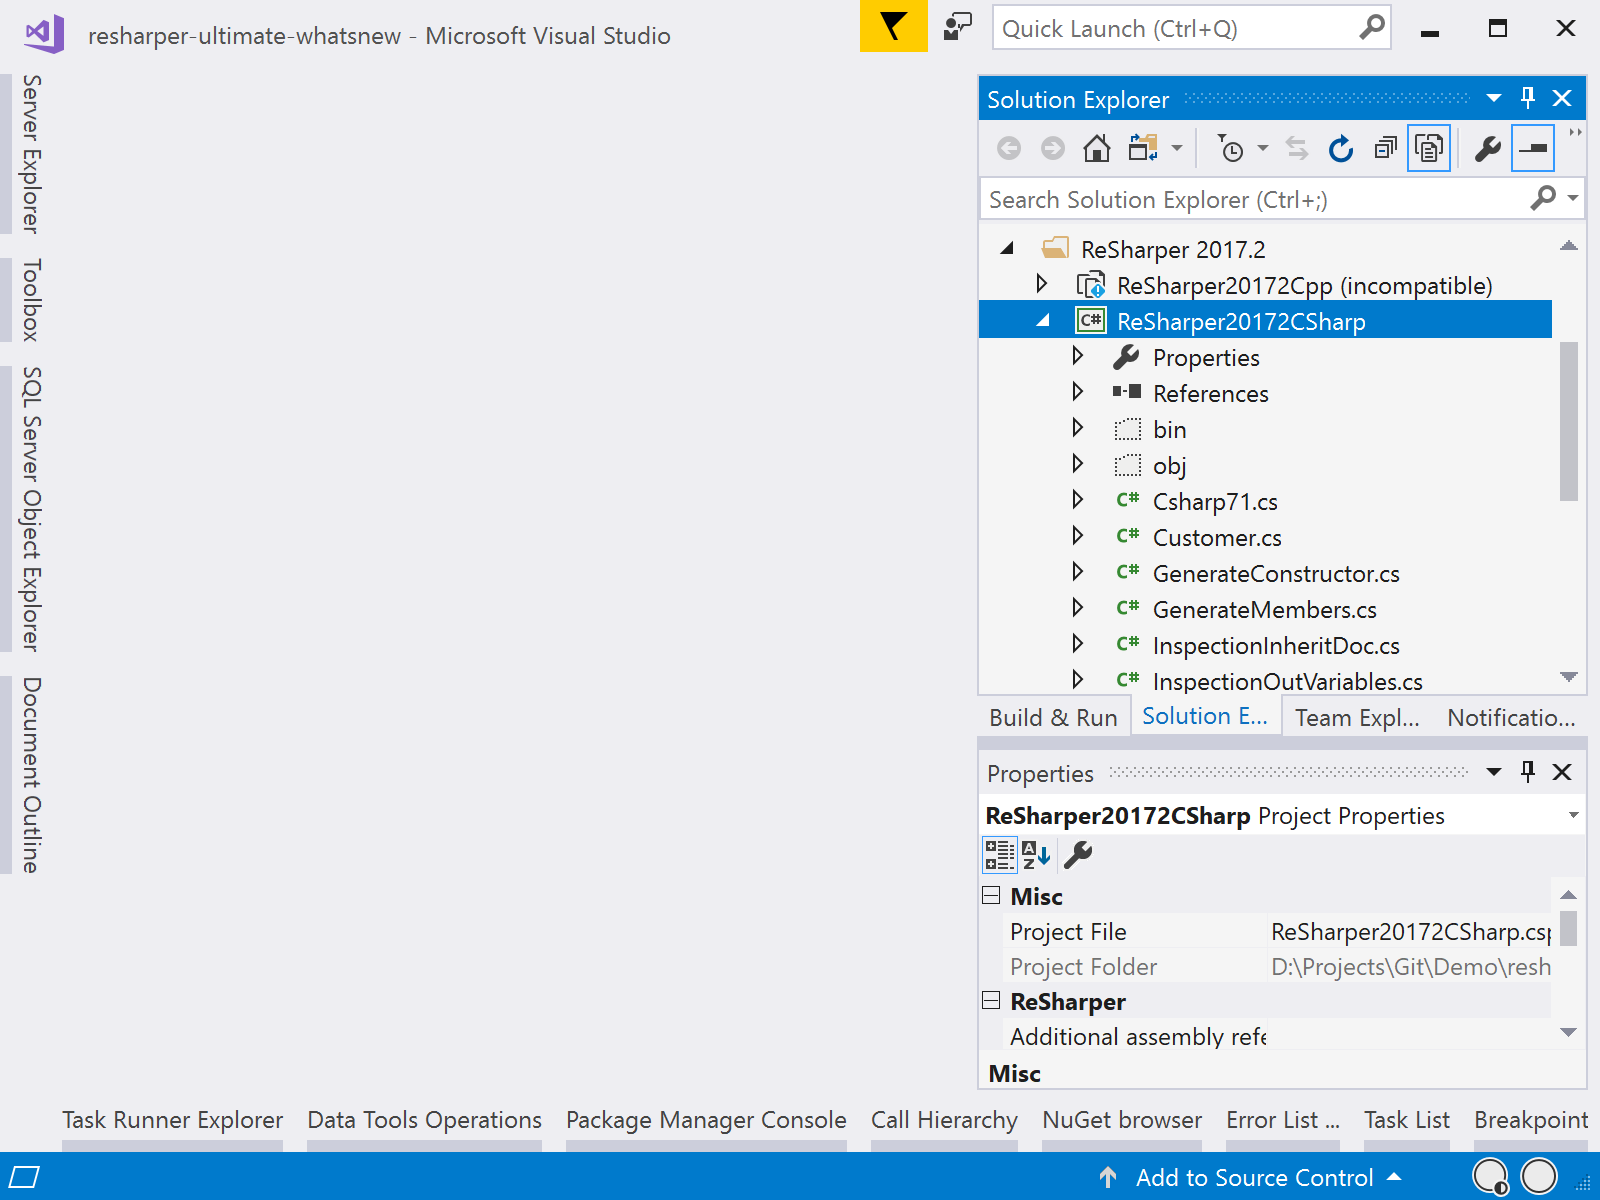Viewport: 1600px width, 1200px height.
Task: Click the Visual Studio logo icon
Action: (45, 34)
